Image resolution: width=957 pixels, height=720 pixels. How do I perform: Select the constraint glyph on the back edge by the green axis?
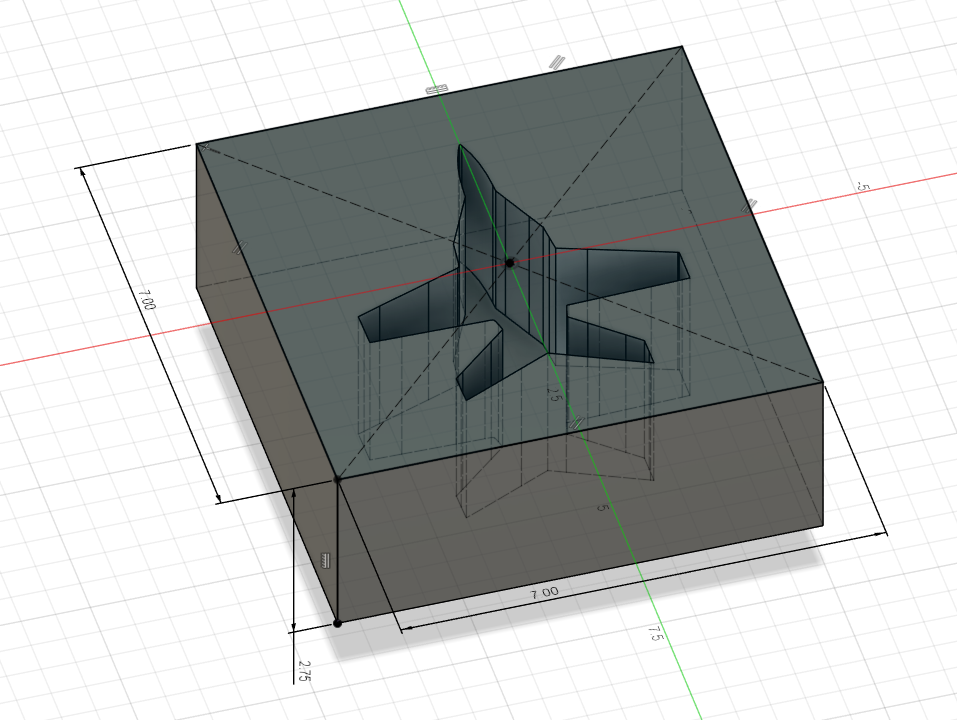point(436,90)
